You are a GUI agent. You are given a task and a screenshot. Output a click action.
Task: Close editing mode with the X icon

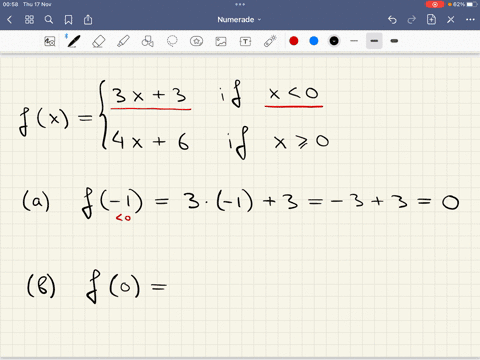pos(451,20)
